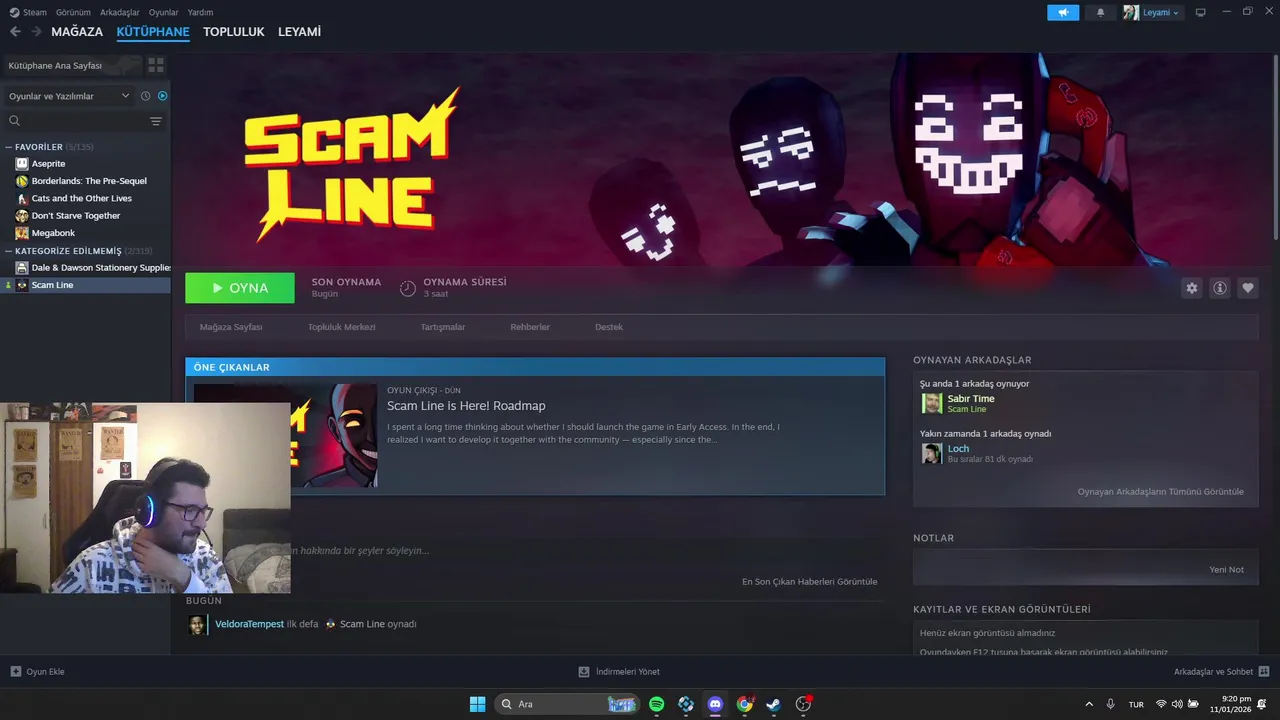Switch to Big Picture mode icon
Viewport: 1280px width, 720px height.
pos(1201,13)
